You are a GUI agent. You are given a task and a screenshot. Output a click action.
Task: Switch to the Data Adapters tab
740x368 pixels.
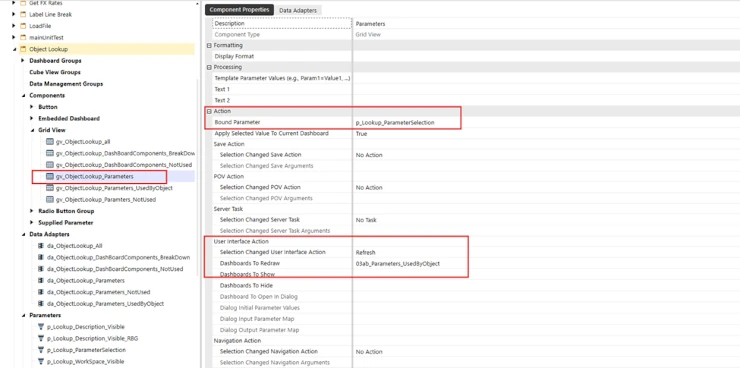point(299,10)
